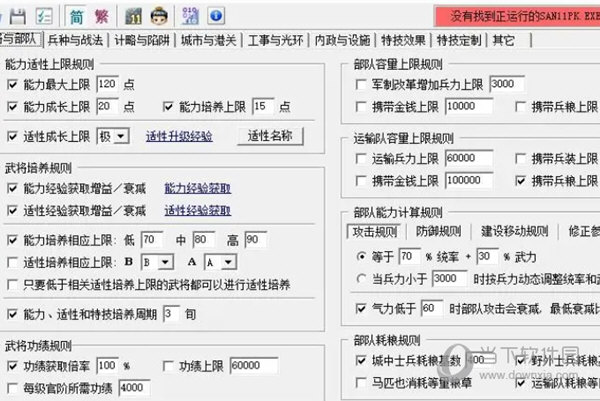Toggle 功绩获取倍率 checkbox
This screenshot has height=401, width=600.
coord(13,366)
